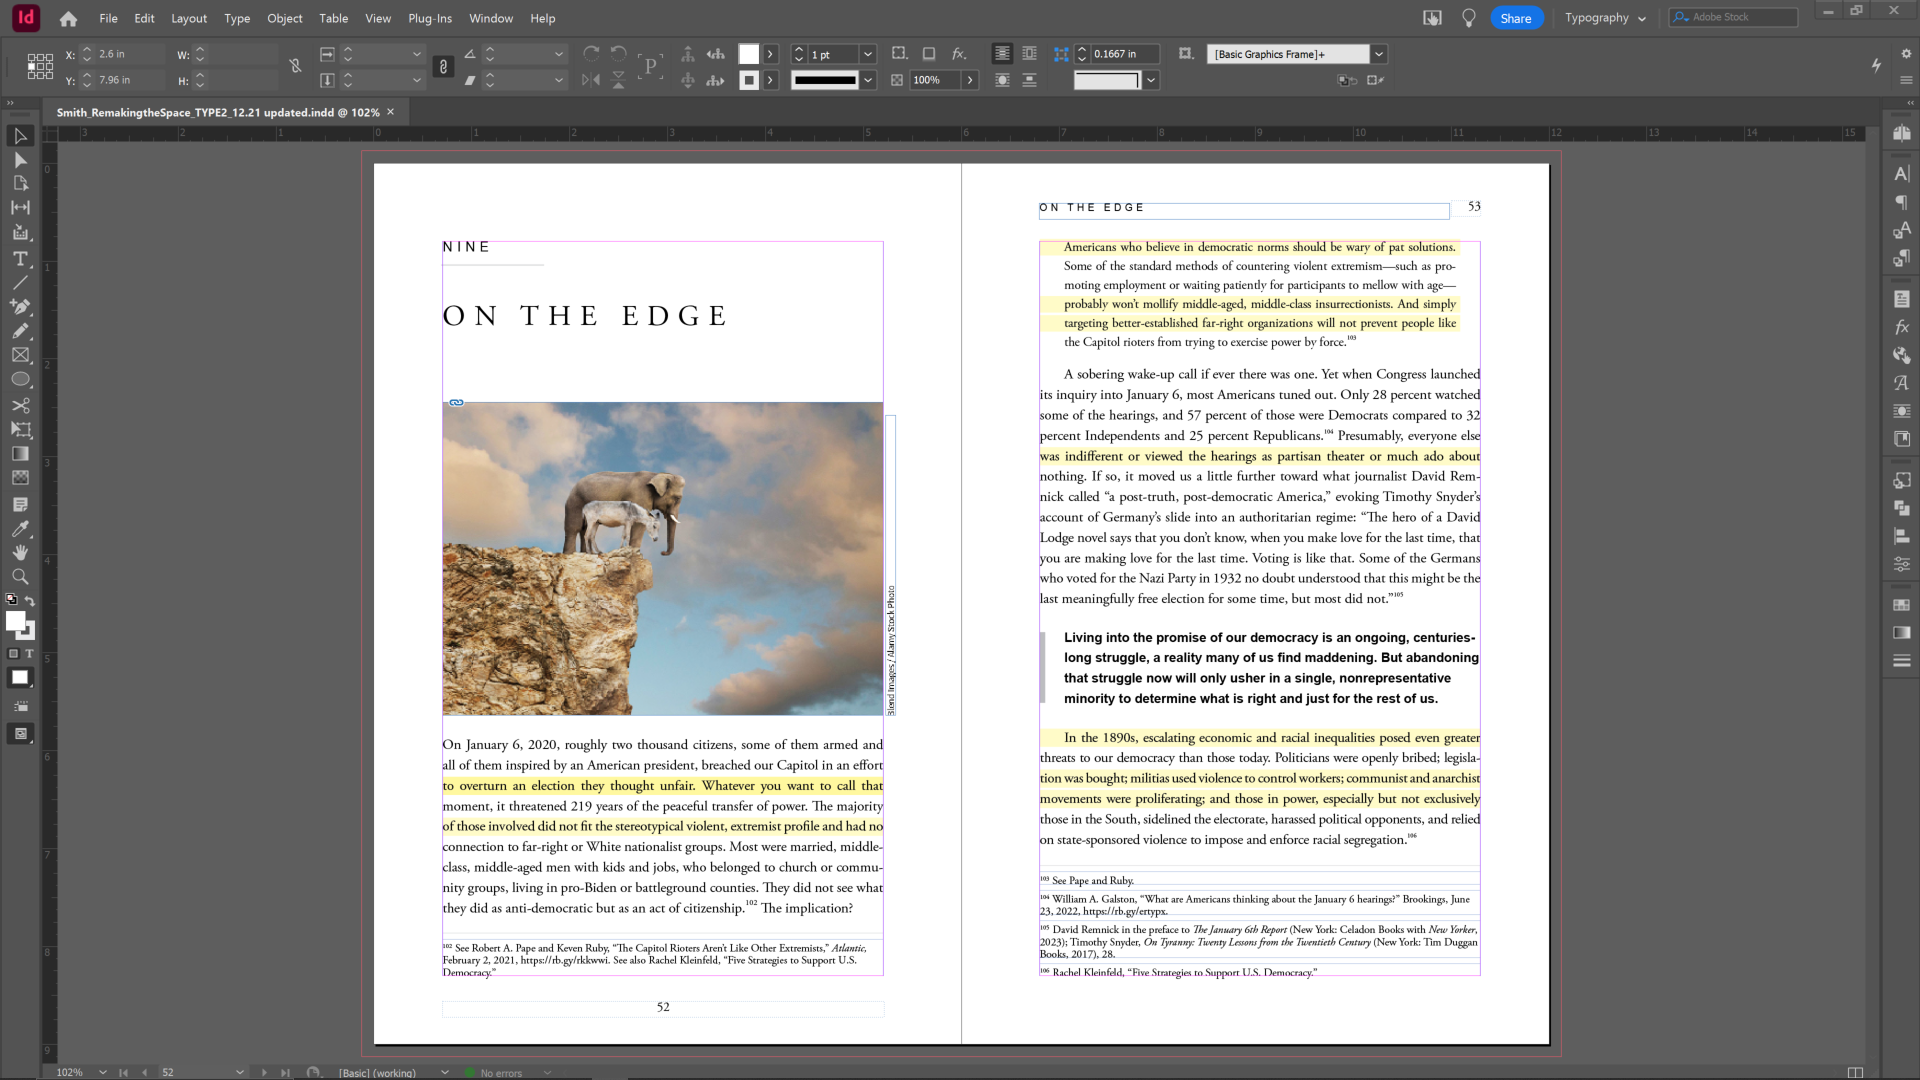Select the Rectangle Frame tool
This screenshot has height=1080, width=1920.
20,355
